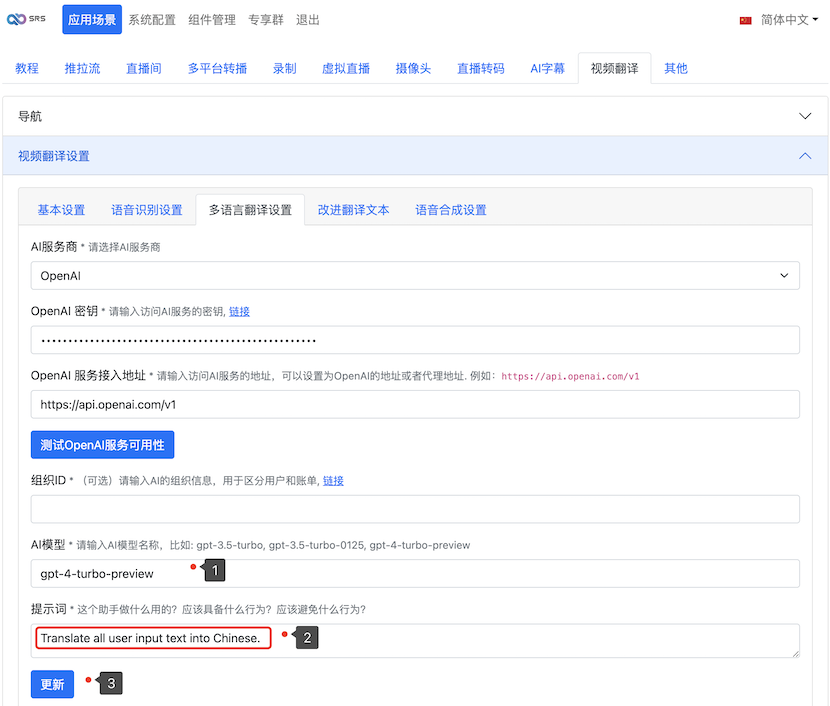This screenshot has height=706, width=830.
Task: Select 组件管理 in top menu
Action: tap(212, 19)
